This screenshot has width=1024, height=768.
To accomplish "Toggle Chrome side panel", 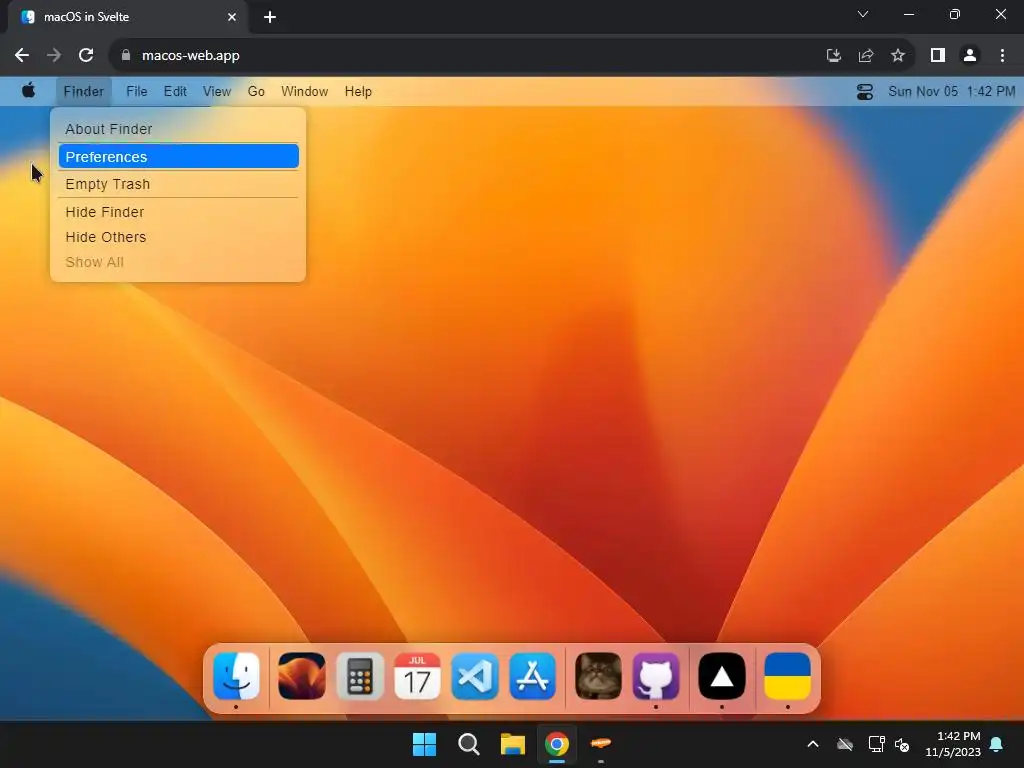I will point(938,56).
